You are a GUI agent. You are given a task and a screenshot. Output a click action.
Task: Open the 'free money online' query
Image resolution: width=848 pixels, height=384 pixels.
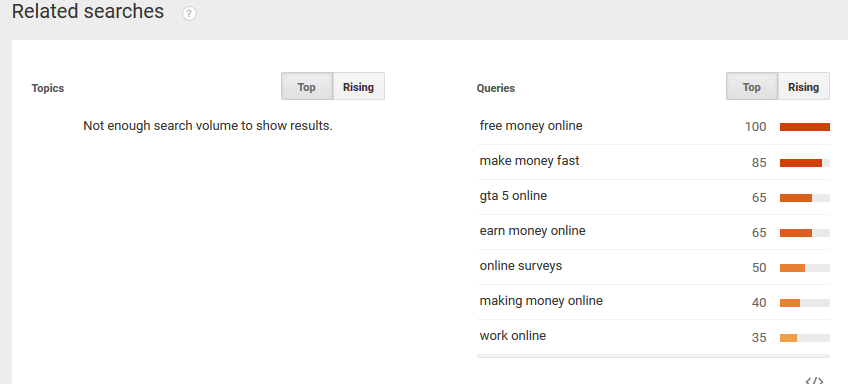coord(531,126)
